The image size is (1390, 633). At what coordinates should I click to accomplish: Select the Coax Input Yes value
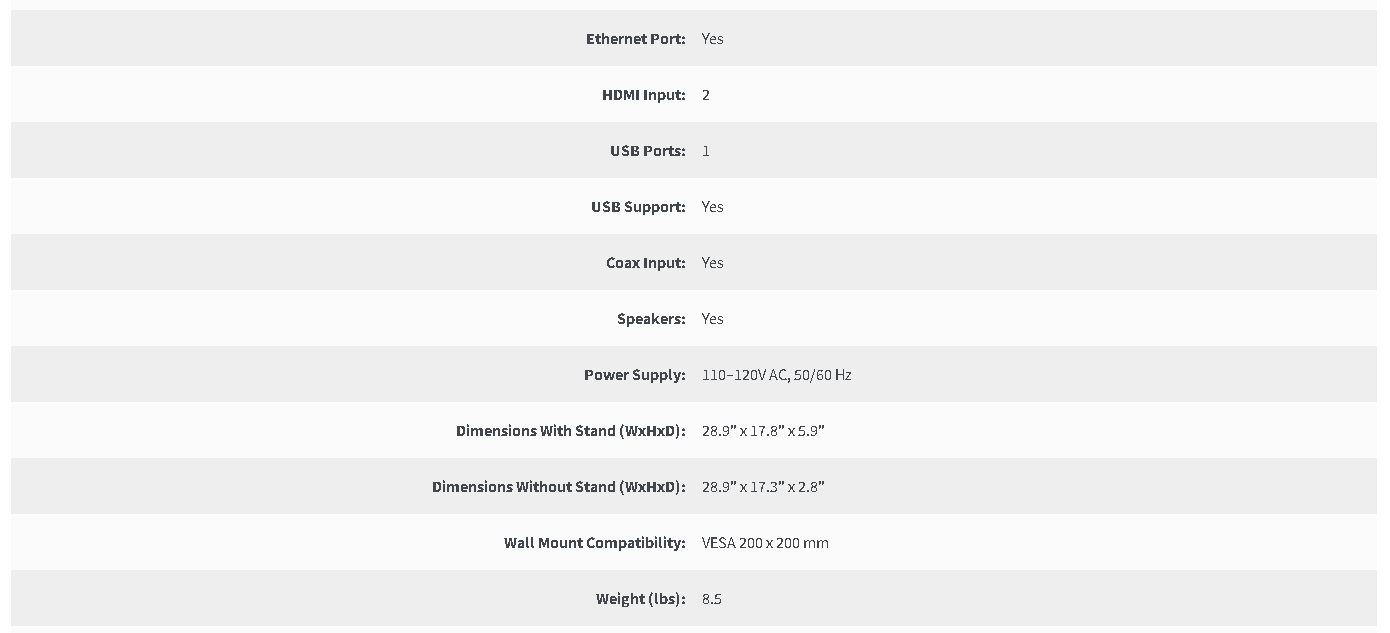click(x=713, y=263)
